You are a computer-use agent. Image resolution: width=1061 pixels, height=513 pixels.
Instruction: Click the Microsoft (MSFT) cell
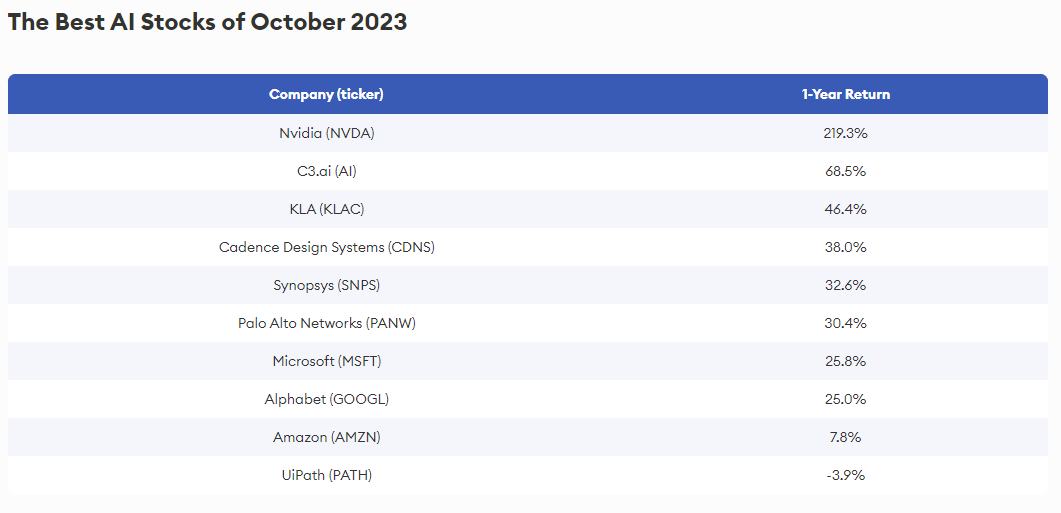[x=327, y=361]
